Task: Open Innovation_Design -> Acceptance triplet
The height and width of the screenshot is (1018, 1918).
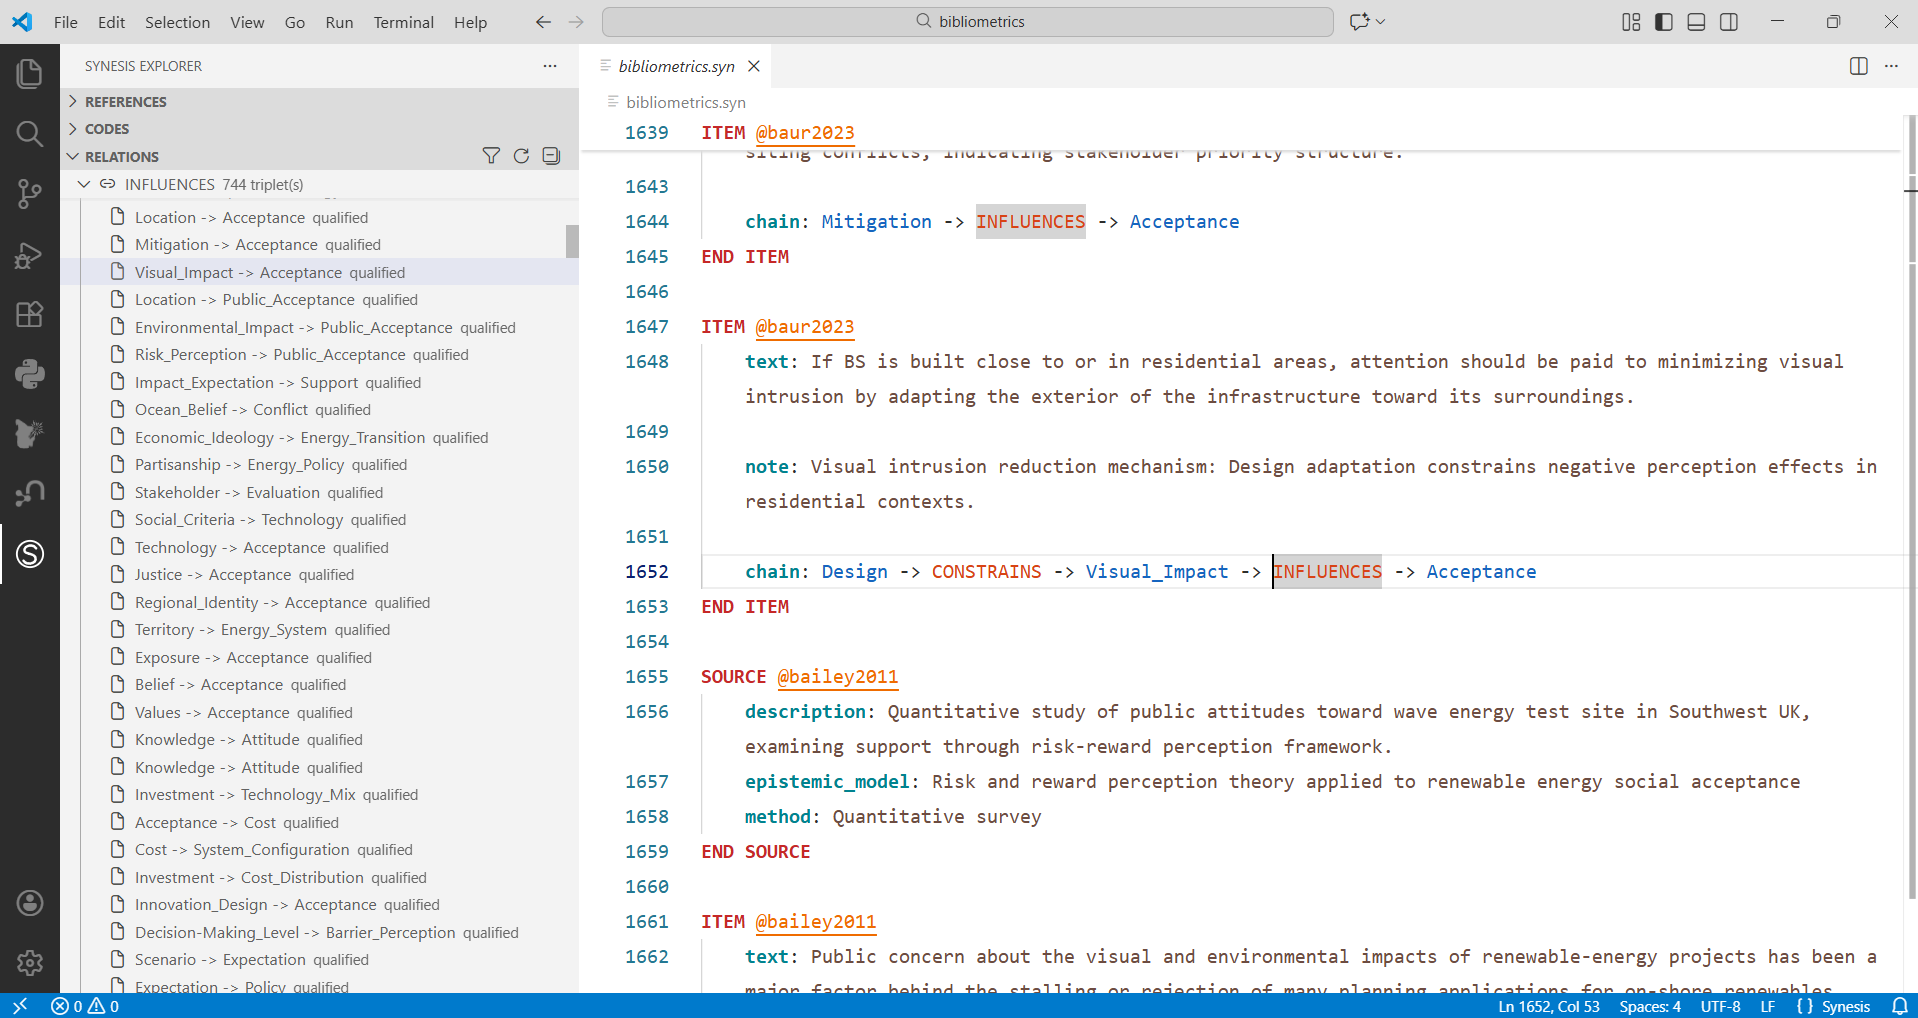Action: (319, 905)
